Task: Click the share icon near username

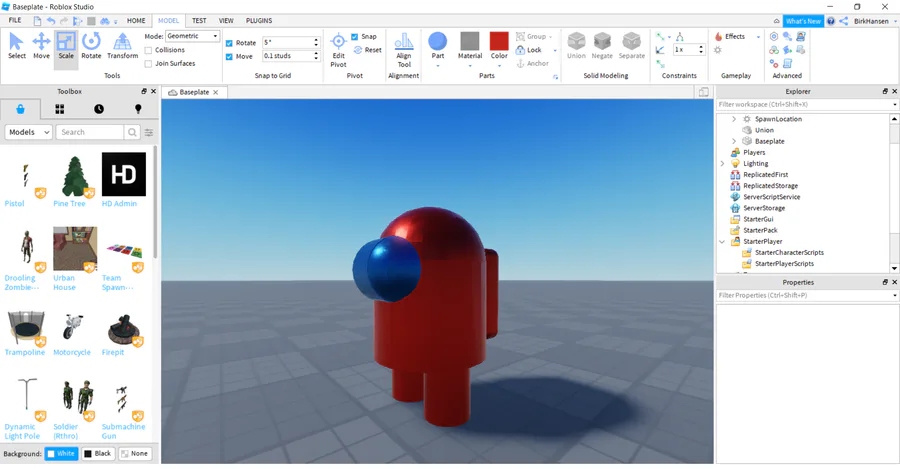Action: (x=843, y=21)
